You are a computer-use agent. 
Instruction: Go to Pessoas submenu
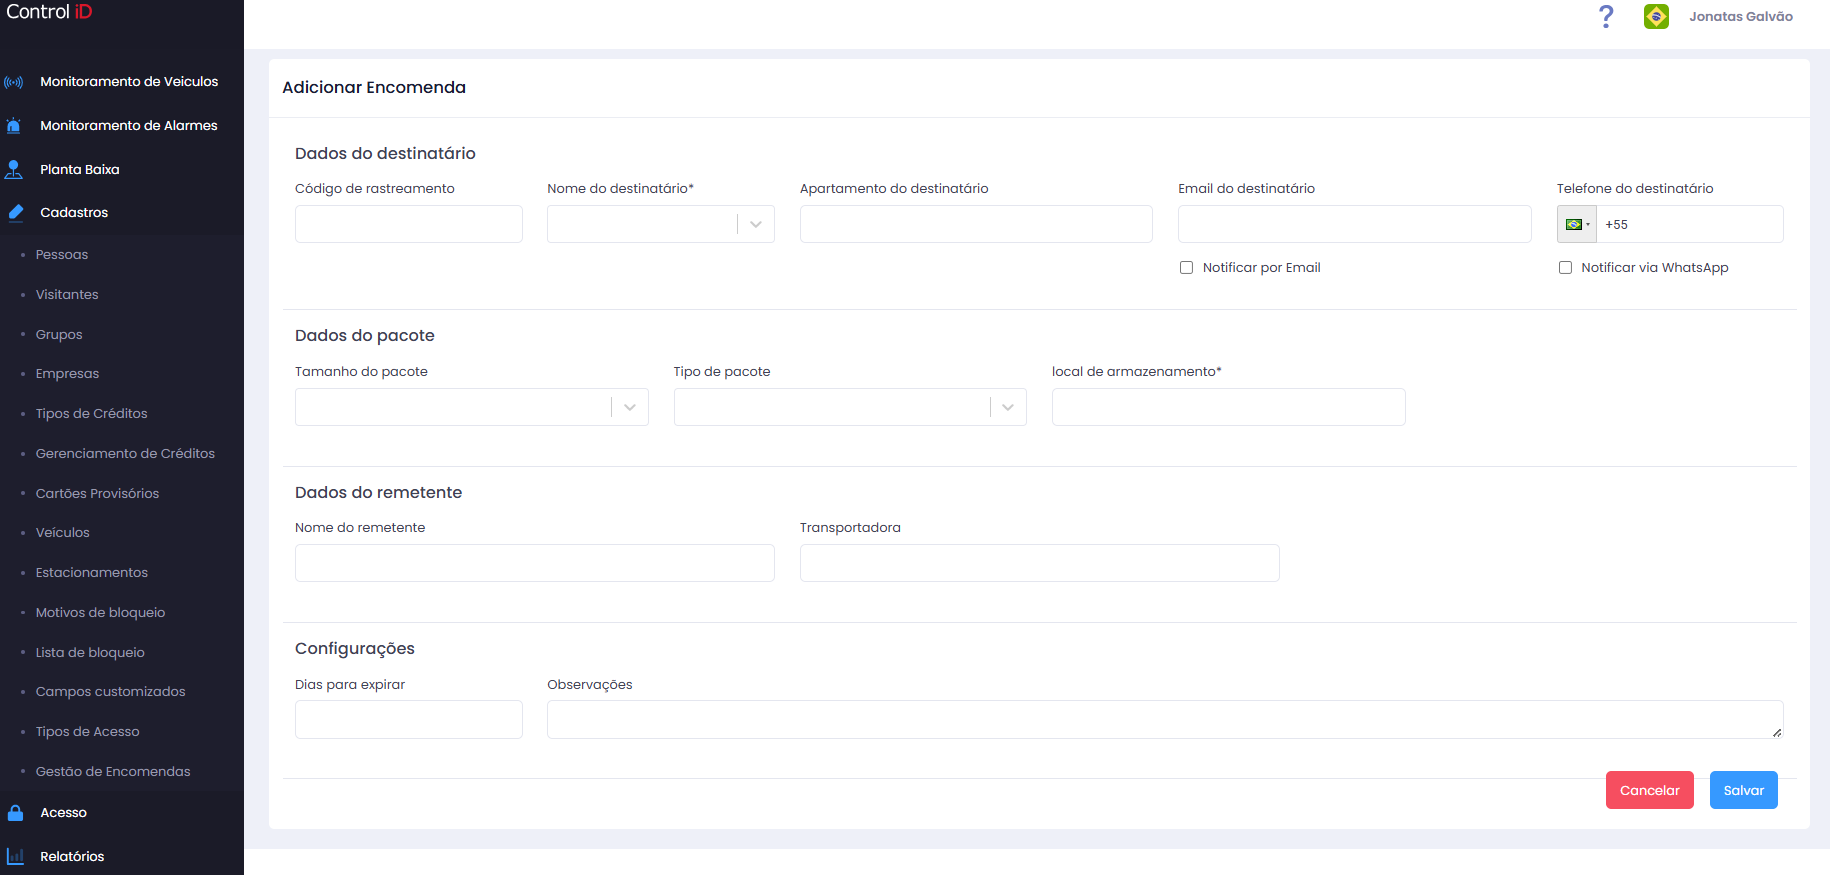coord(62,255)
